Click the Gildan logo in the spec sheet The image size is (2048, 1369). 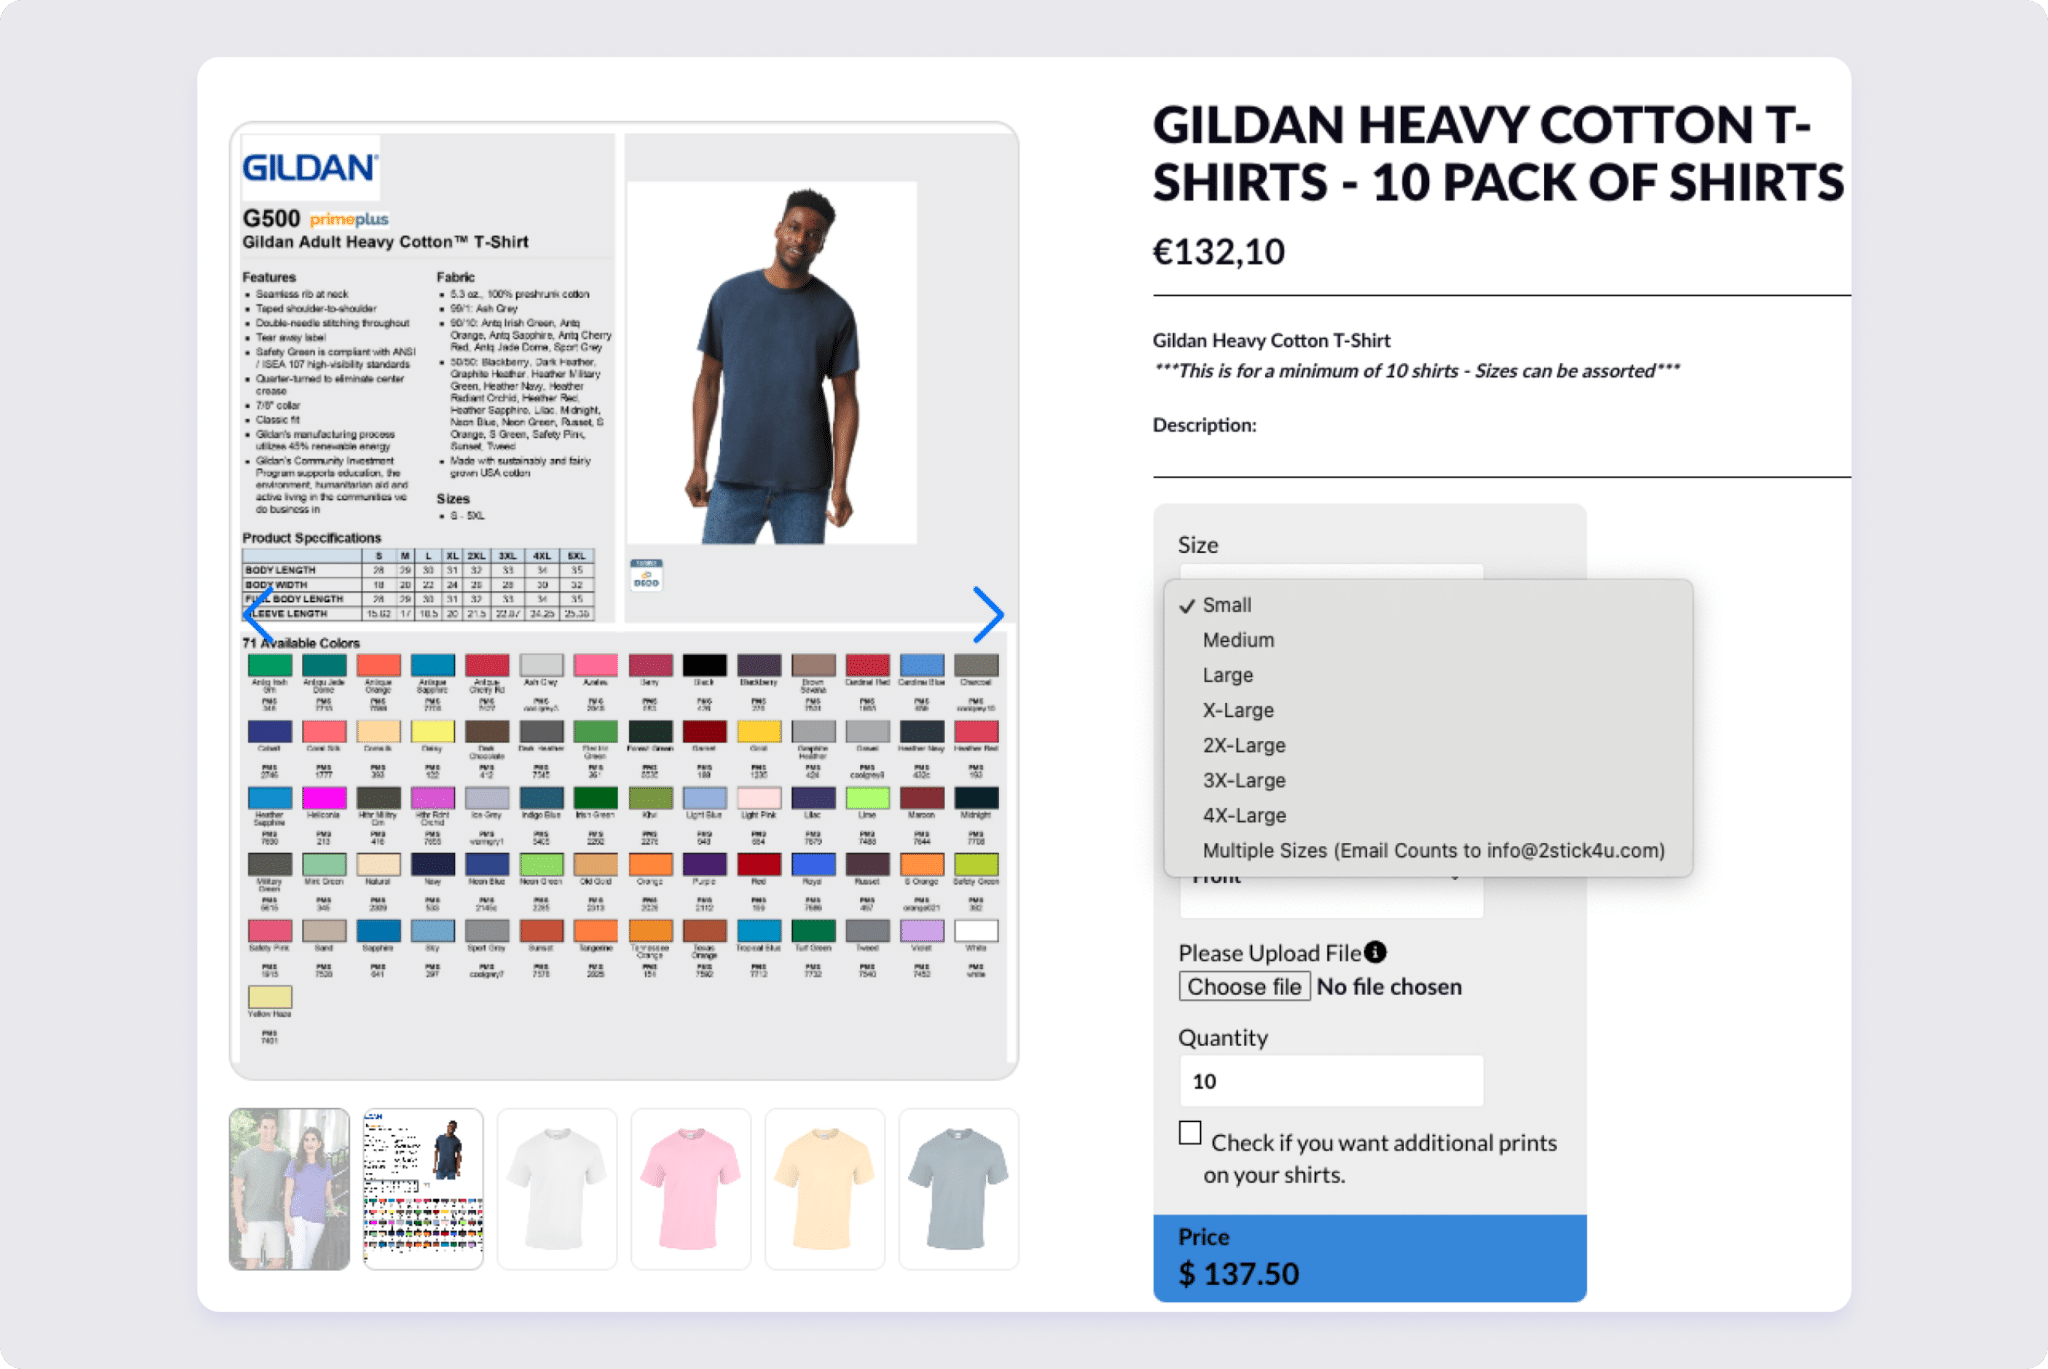pyautogui.click(x=309, y=166)
